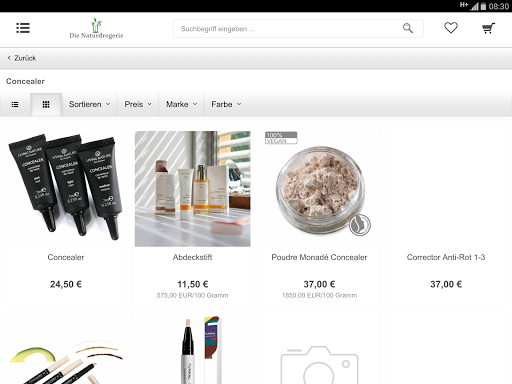Open the Living Nature Concealer tubes image

[x=66, y=188]
